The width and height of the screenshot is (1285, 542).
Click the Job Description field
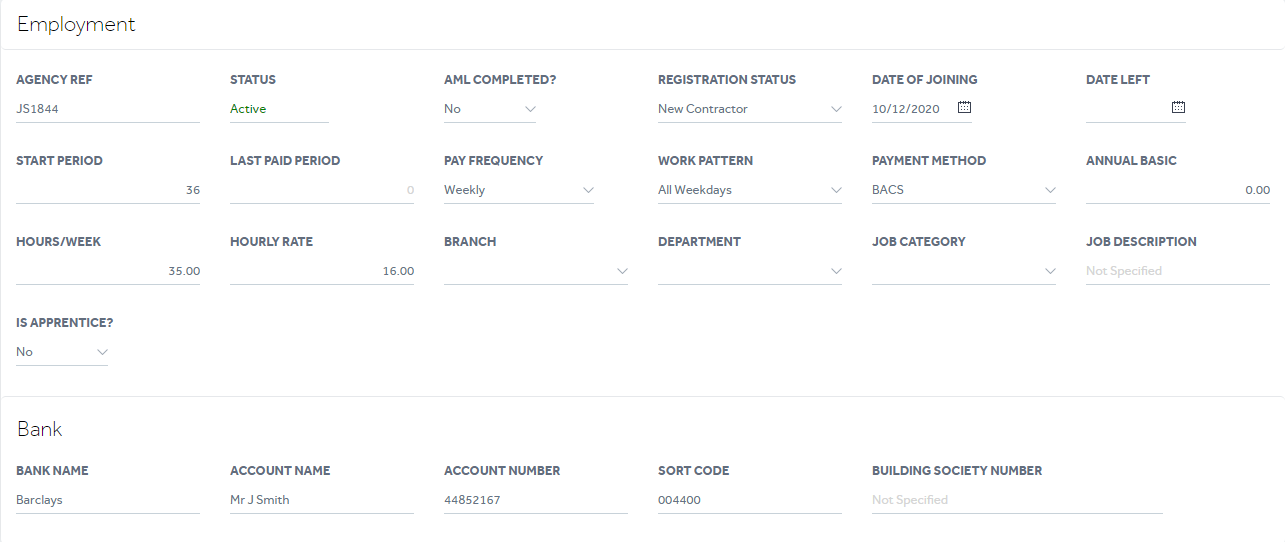pyautogui.click(x=1178, y=271)
